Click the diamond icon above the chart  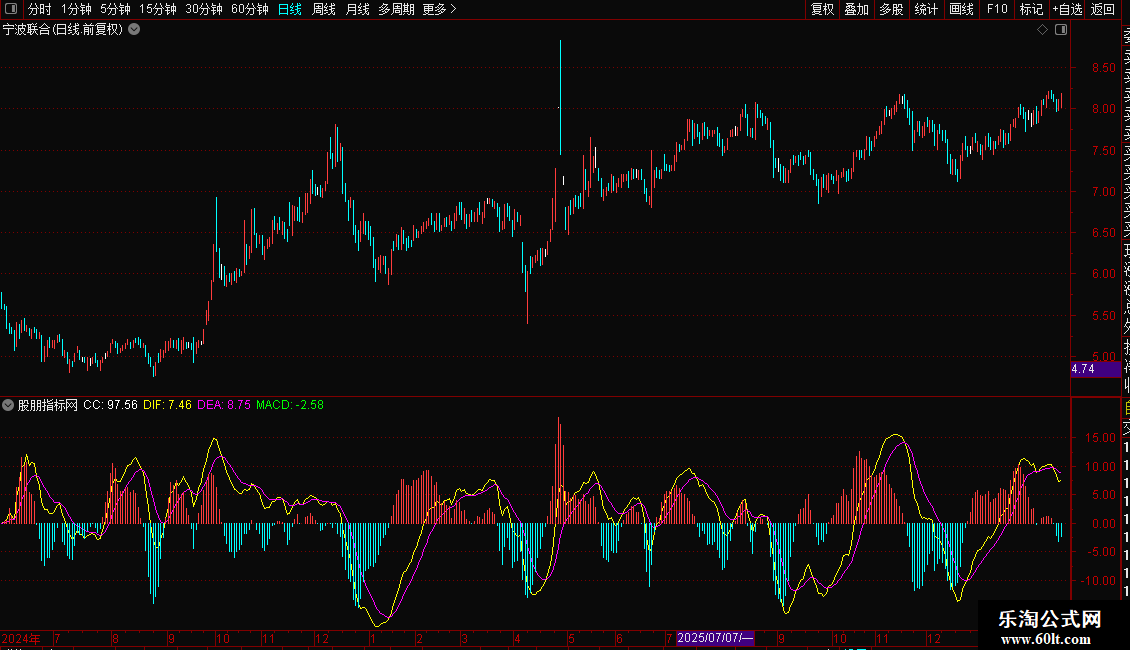1042,30
